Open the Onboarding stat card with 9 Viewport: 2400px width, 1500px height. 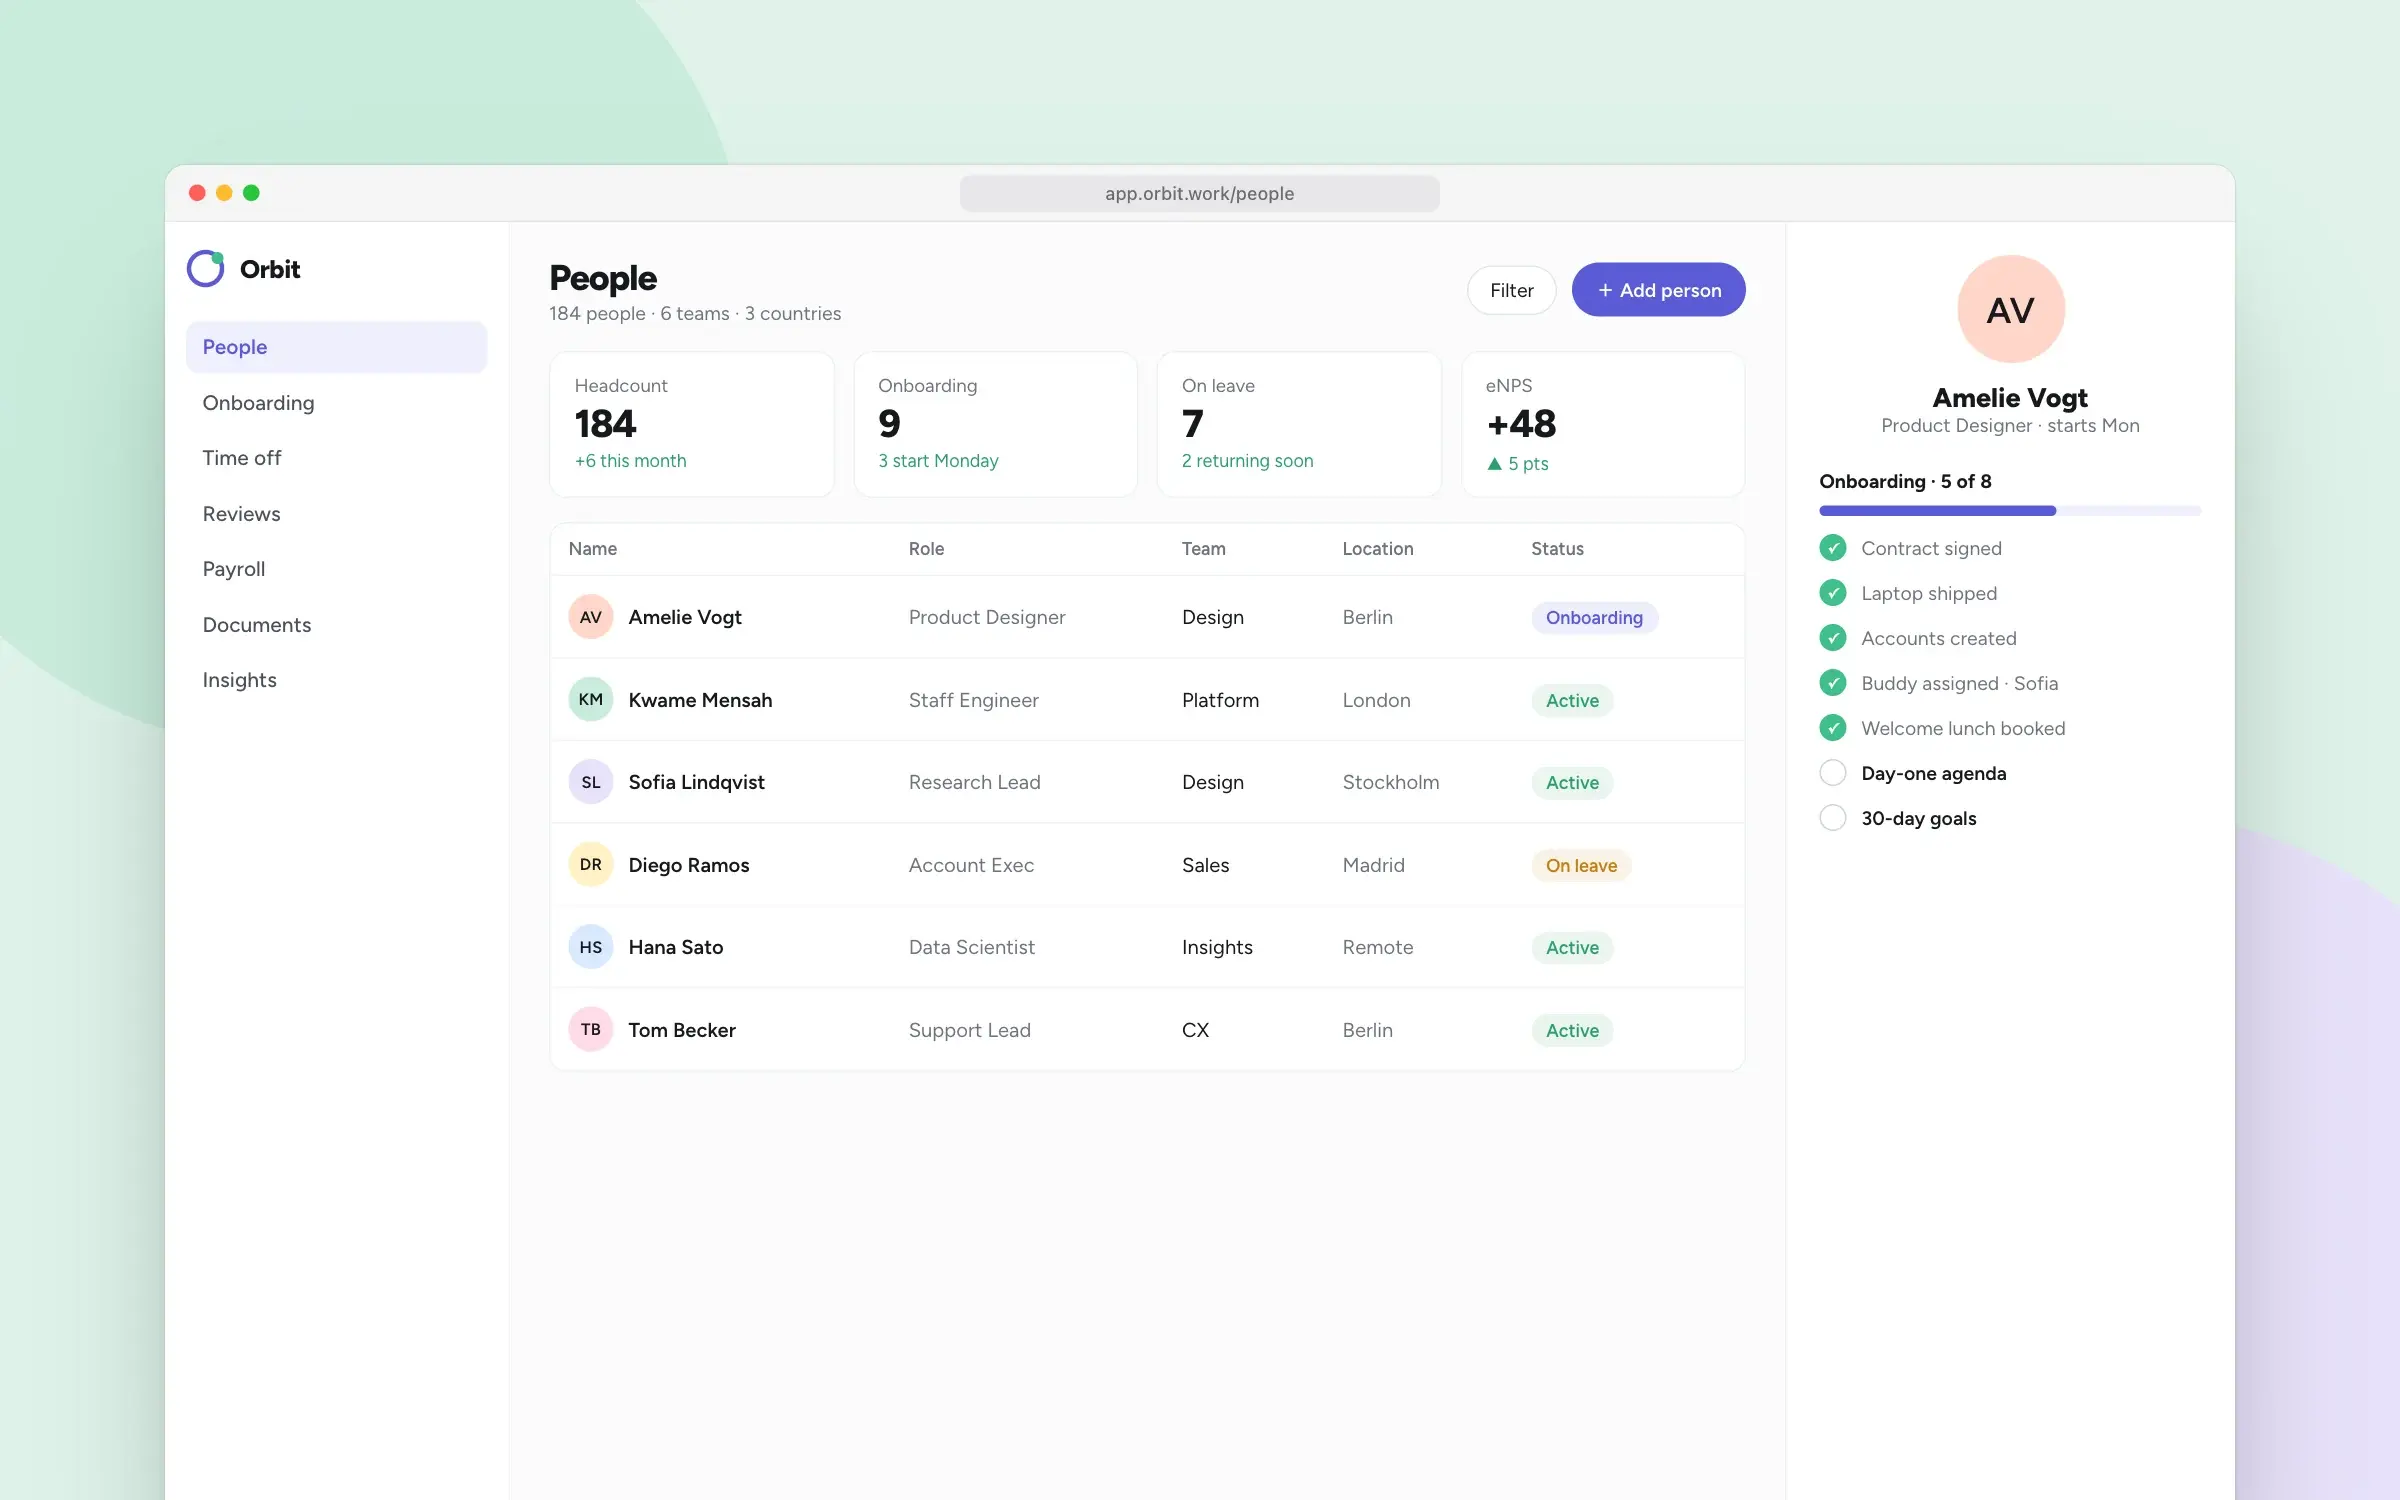[995, 424]
